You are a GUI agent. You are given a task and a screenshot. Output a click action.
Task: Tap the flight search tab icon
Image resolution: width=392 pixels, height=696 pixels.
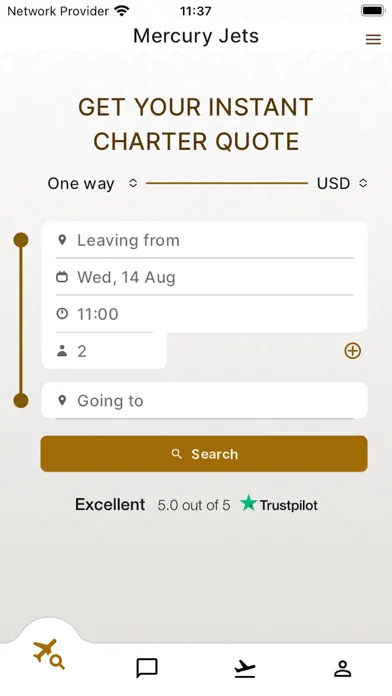point(49,654)
